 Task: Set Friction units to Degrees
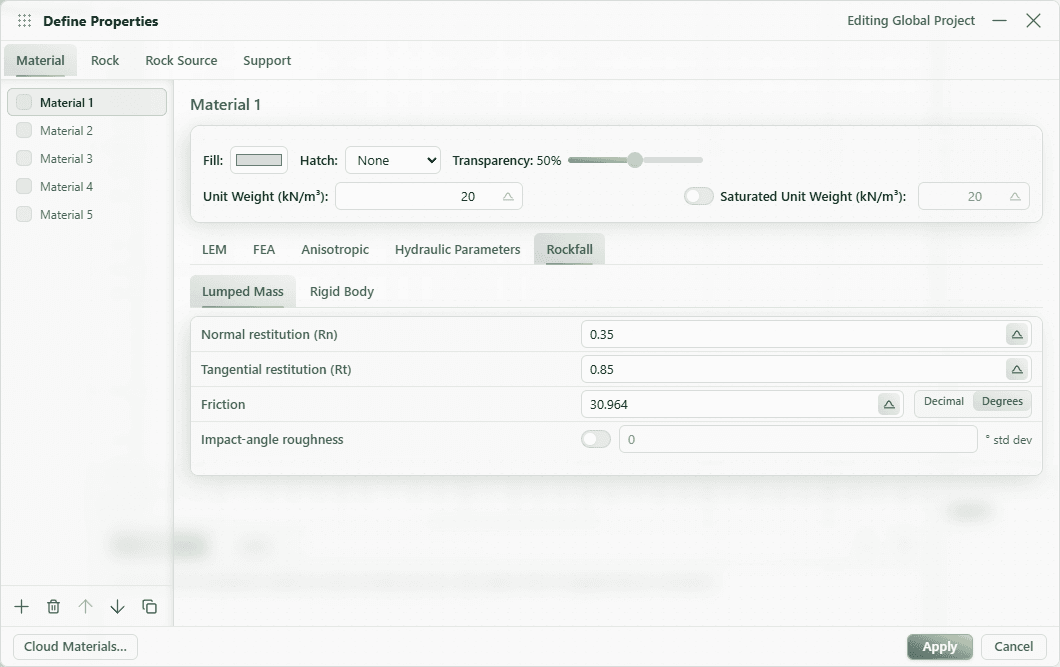click(x=1002, y=401)
